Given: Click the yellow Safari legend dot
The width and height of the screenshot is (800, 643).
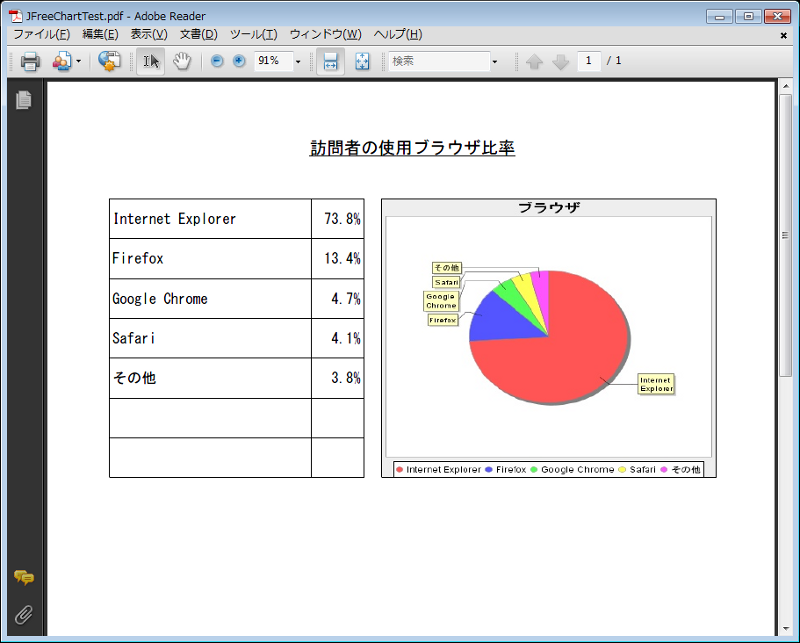Looking at the screenshot, I should [622, 469].
